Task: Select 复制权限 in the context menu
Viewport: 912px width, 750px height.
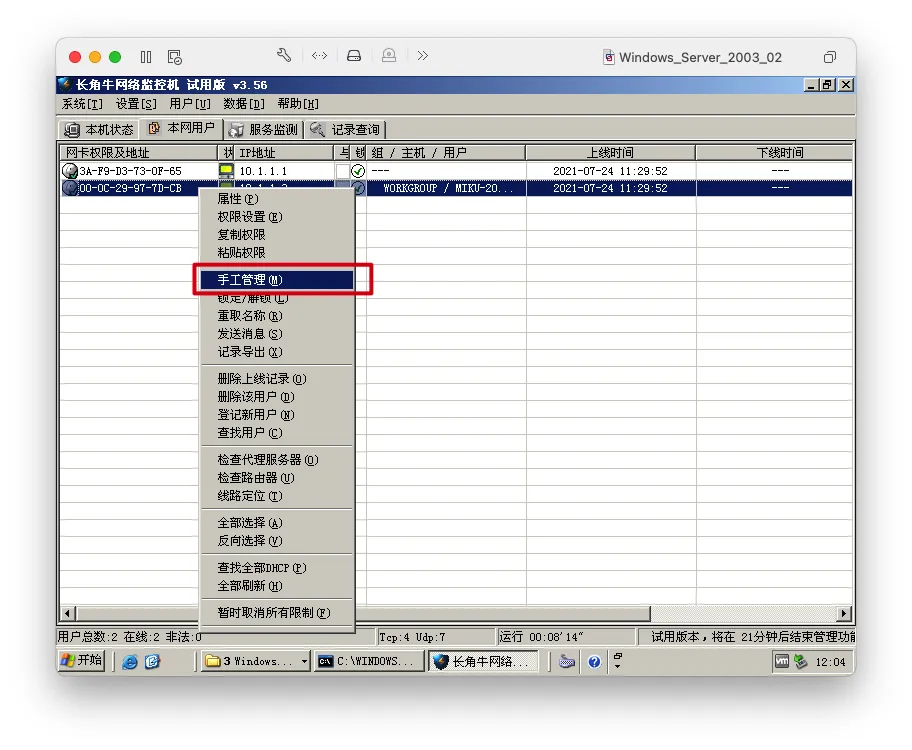Action: [x=277, y=235]
